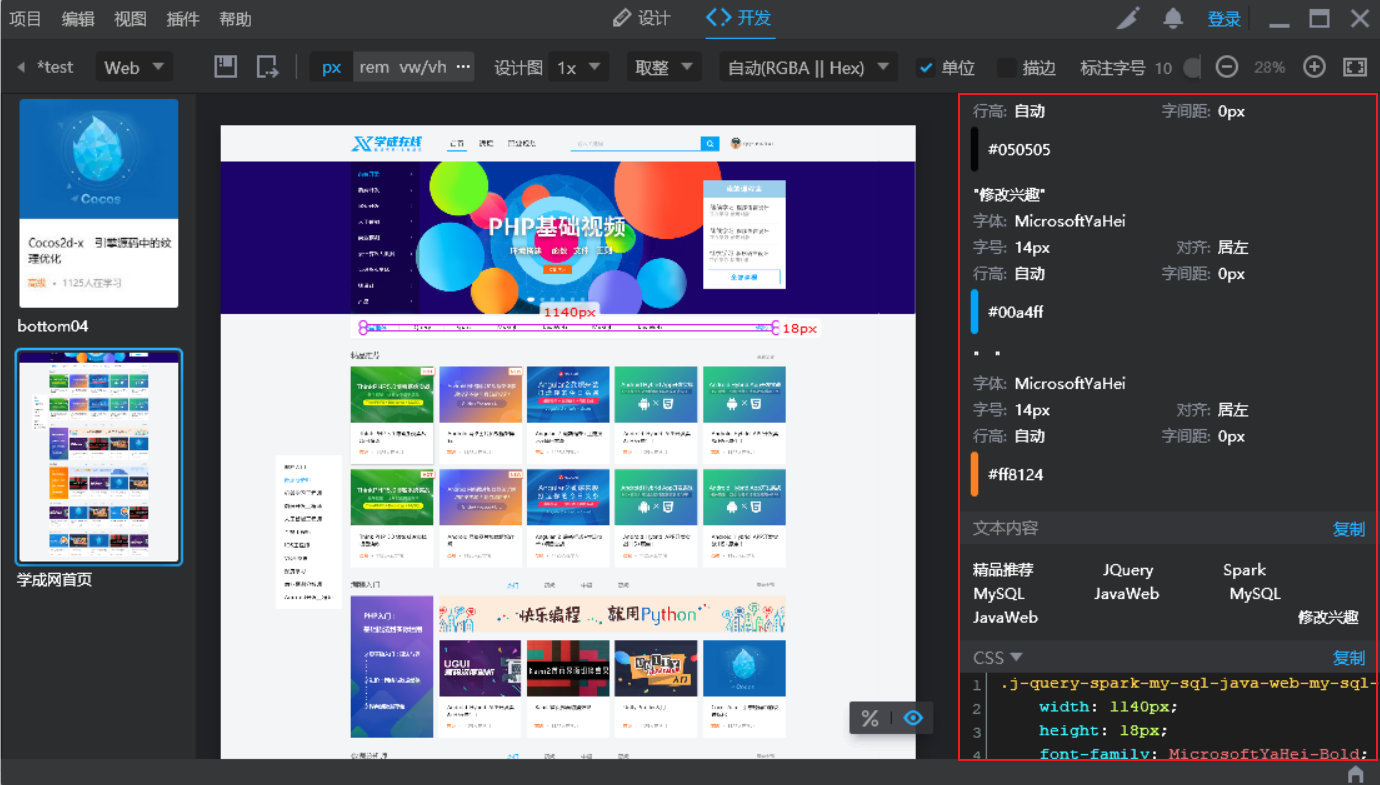The width and height of the screenshot is (1380, 785).
Task: Expand the CSS language dropdown arrow
Action: (x=1017, y=657)
